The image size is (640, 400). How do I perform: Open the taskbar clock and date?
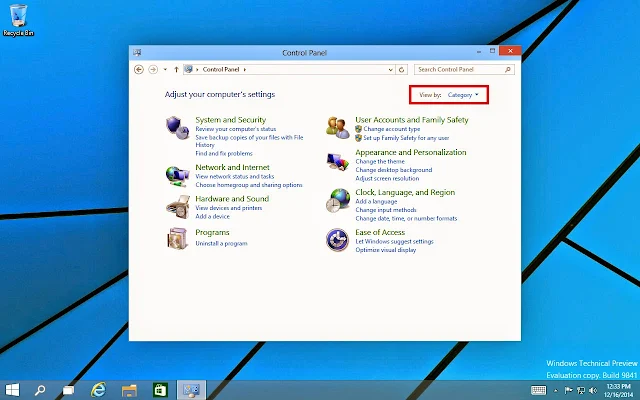click(x=619, y=391)
